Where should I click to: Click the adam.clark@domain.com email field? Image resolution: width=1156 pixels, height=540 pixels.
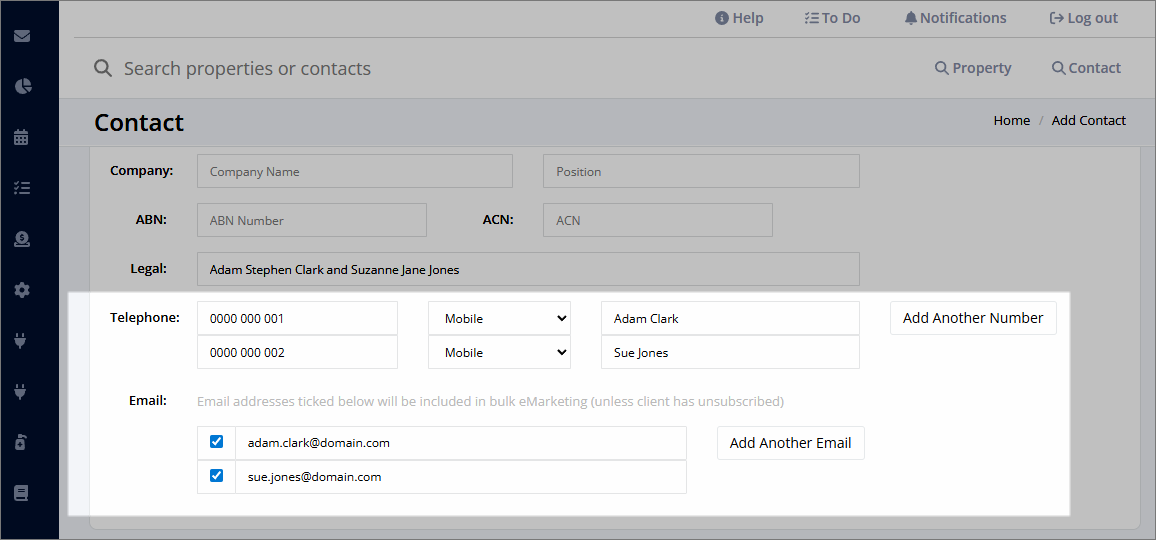(x=461, y=443)
